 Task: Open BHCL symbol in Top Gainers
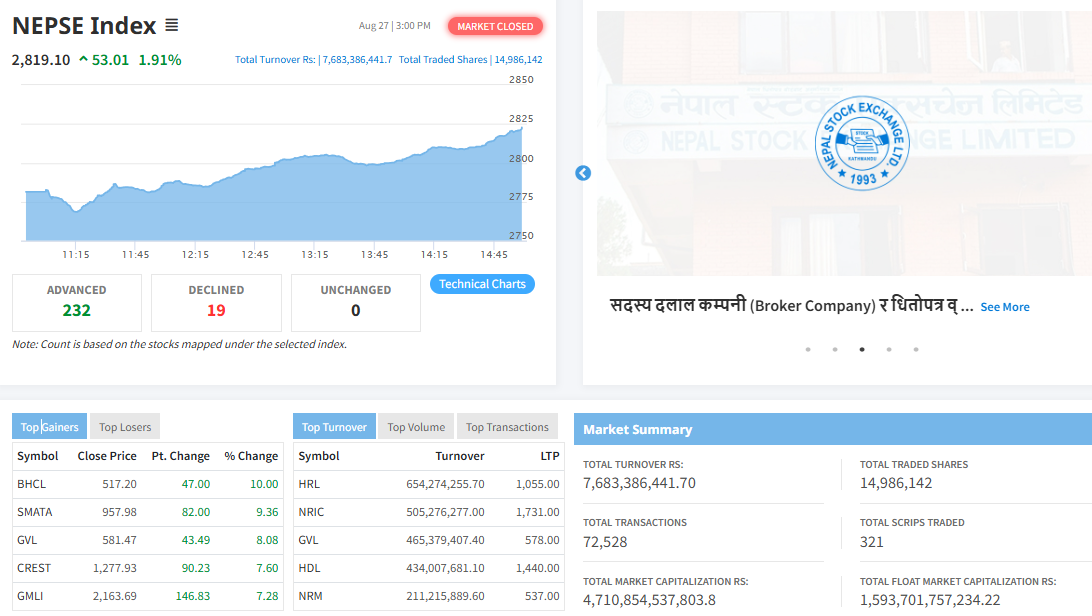point(32,484)
